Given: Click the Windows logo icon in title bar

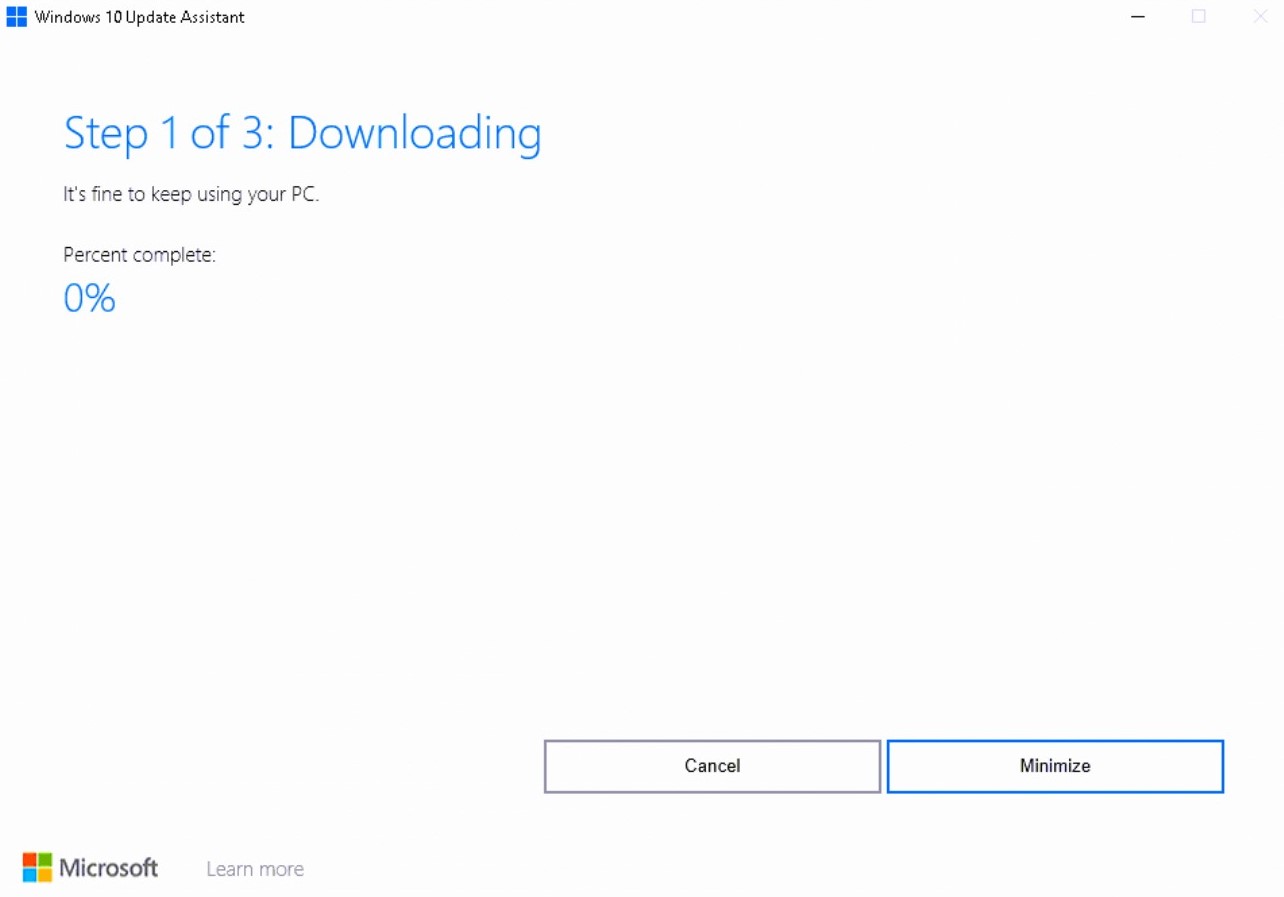Looking at the screenshot, I should (16, 17).
